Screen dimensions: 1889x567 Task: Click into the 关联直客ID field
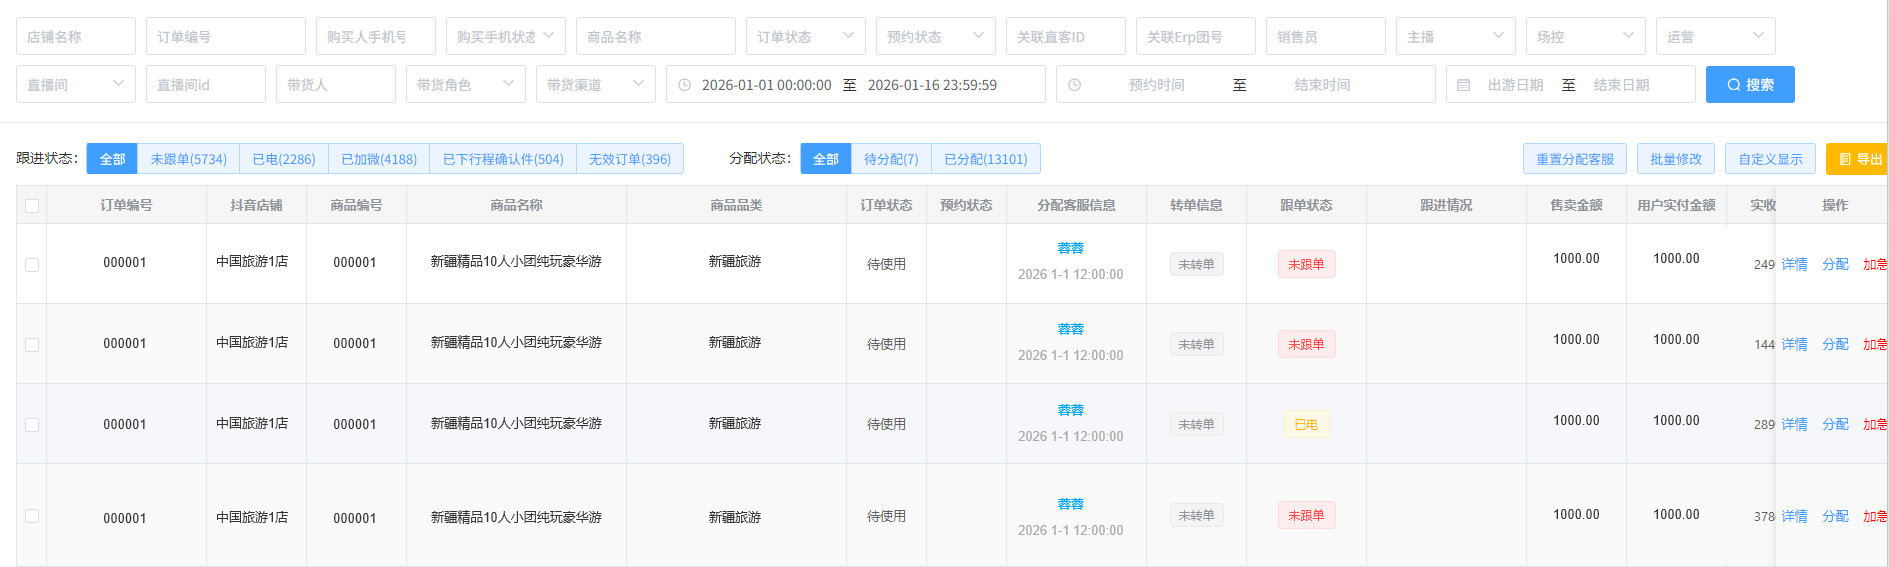1066,36
